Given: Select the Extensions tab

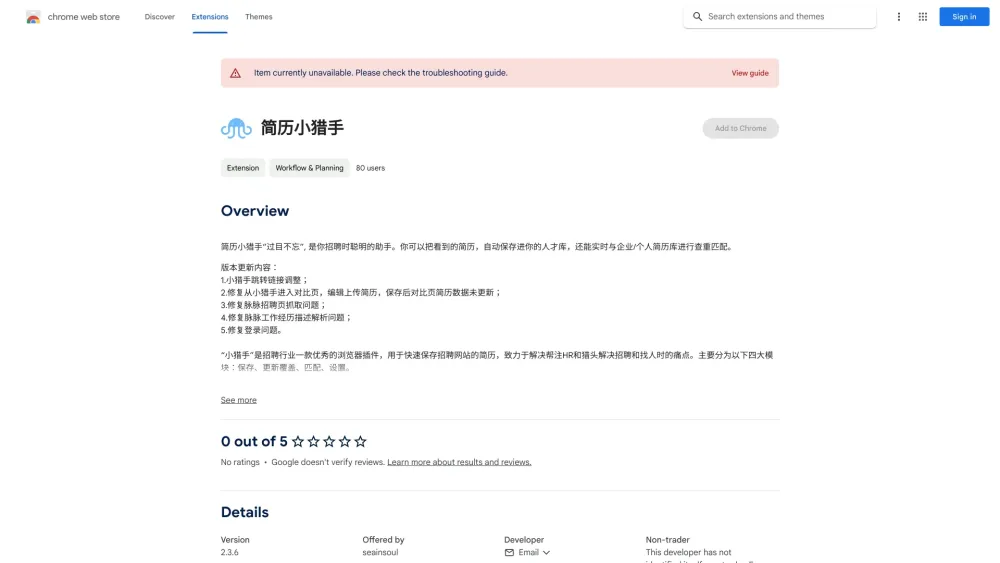Looking at the screenshot, I should point(210,17).
